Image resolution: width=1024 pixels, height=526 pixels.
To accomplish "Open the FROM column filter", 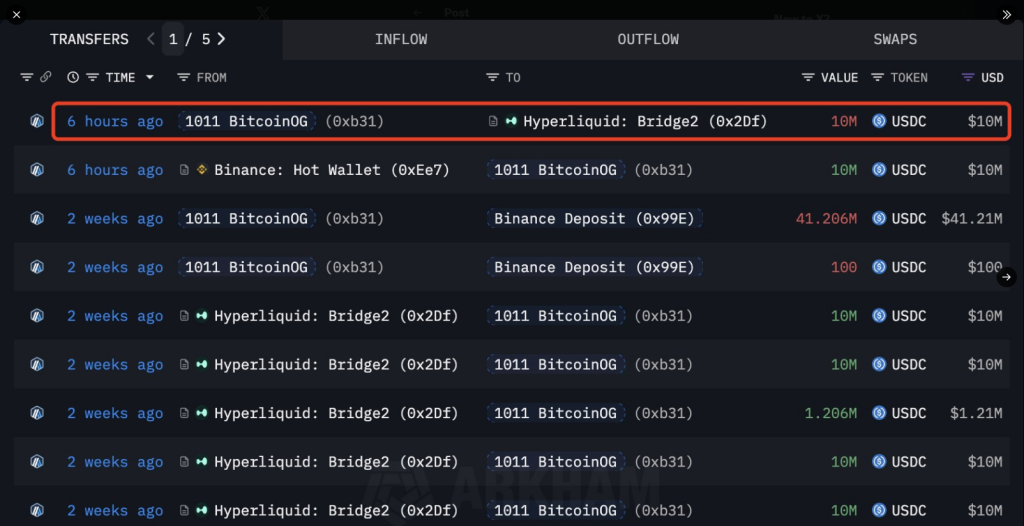I will (183, 77).
